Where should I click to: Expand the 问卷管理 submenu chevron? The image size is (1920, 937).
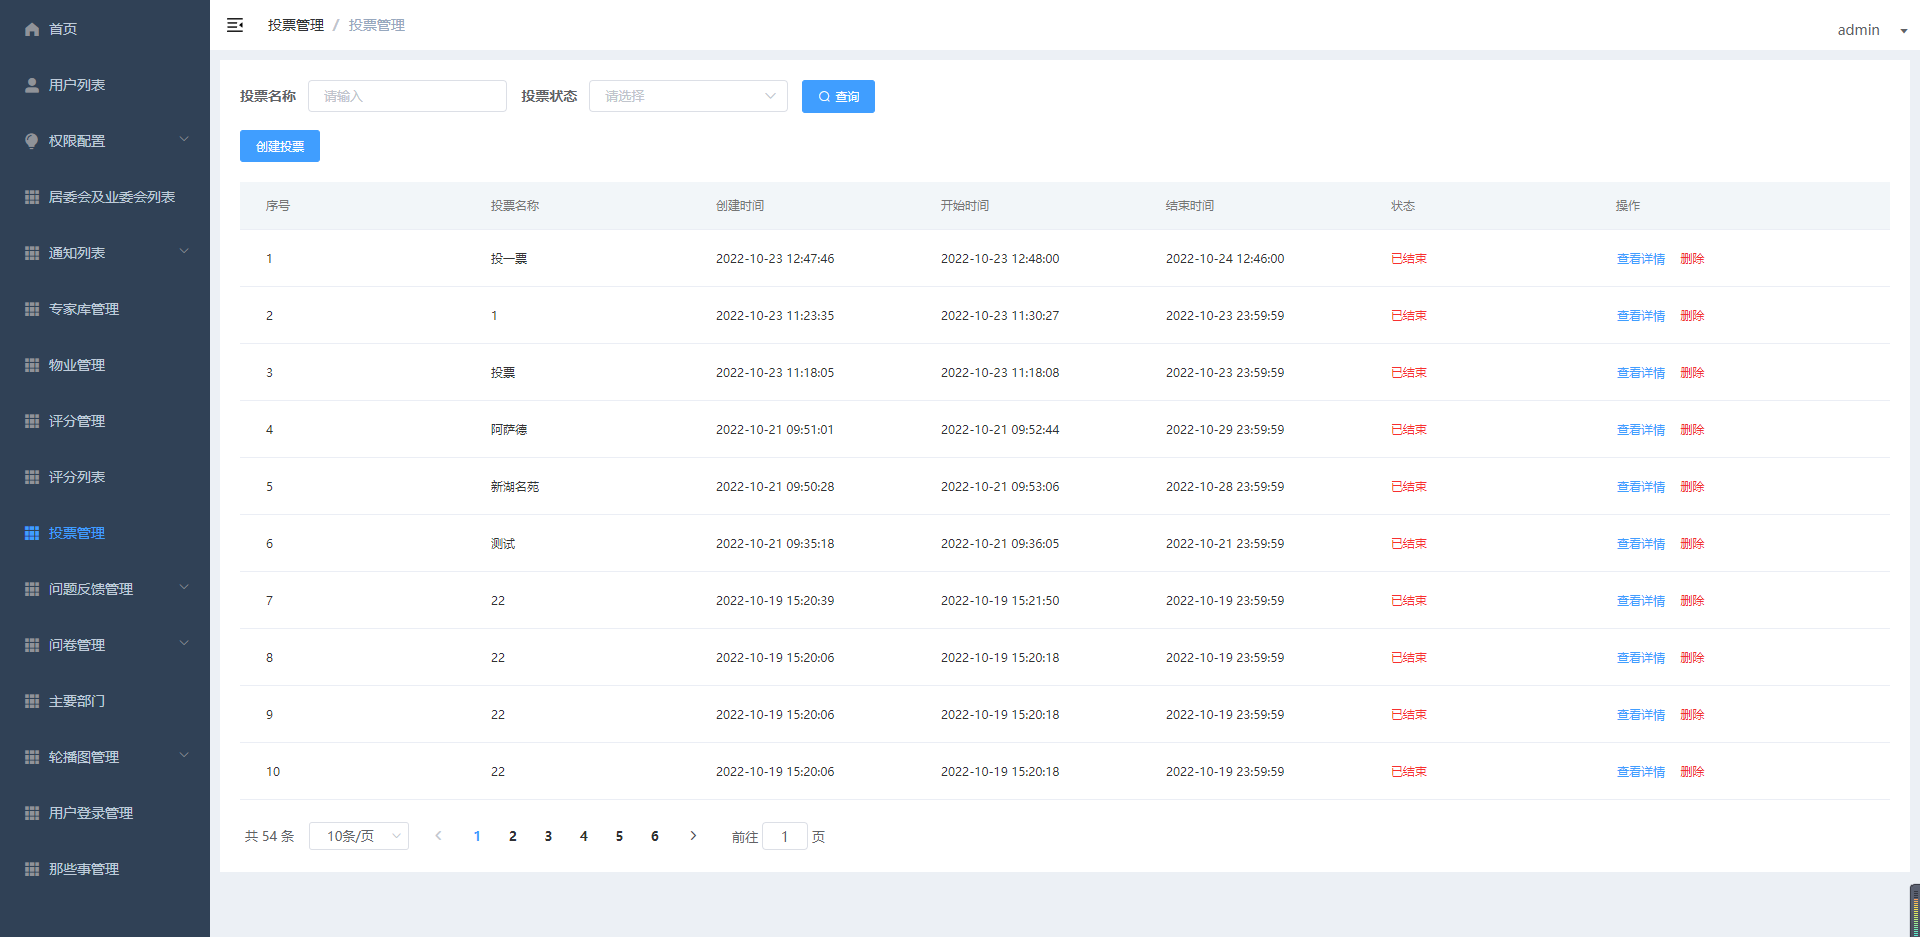click(x=184, y=644)
